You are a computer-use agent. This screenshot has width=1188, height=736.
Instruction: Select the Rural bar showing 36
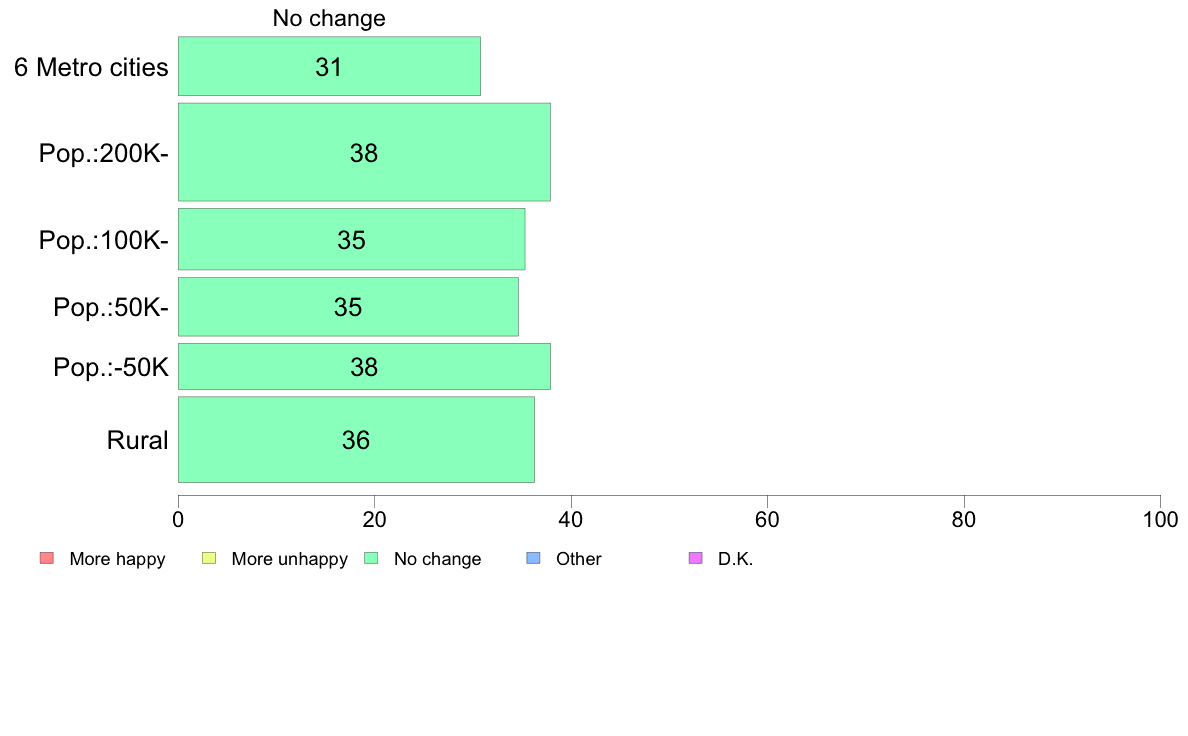click(356, 440)
